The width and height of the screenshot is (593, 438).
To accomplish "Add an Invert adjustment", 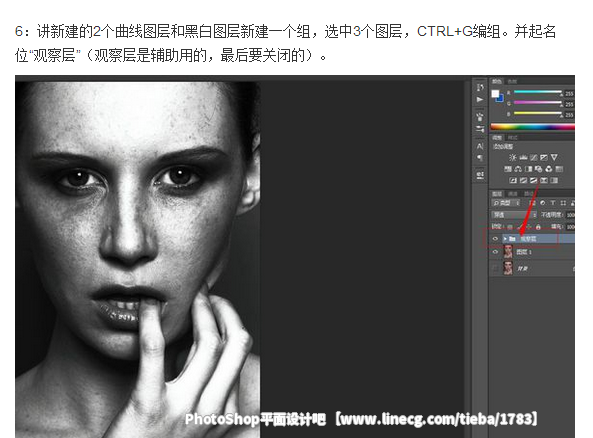I will tap(513, 180).
